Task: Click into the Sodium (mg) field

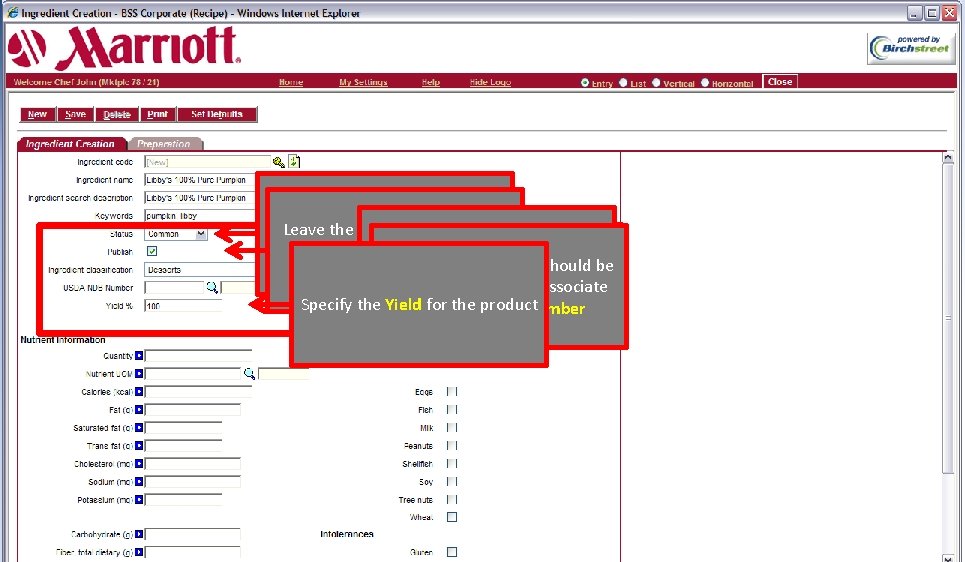Action: coord(193,481)
